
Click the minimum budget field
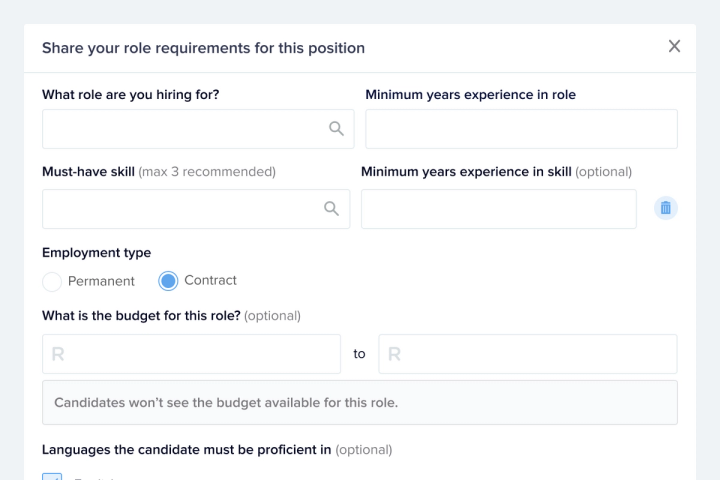click(191, 354)
